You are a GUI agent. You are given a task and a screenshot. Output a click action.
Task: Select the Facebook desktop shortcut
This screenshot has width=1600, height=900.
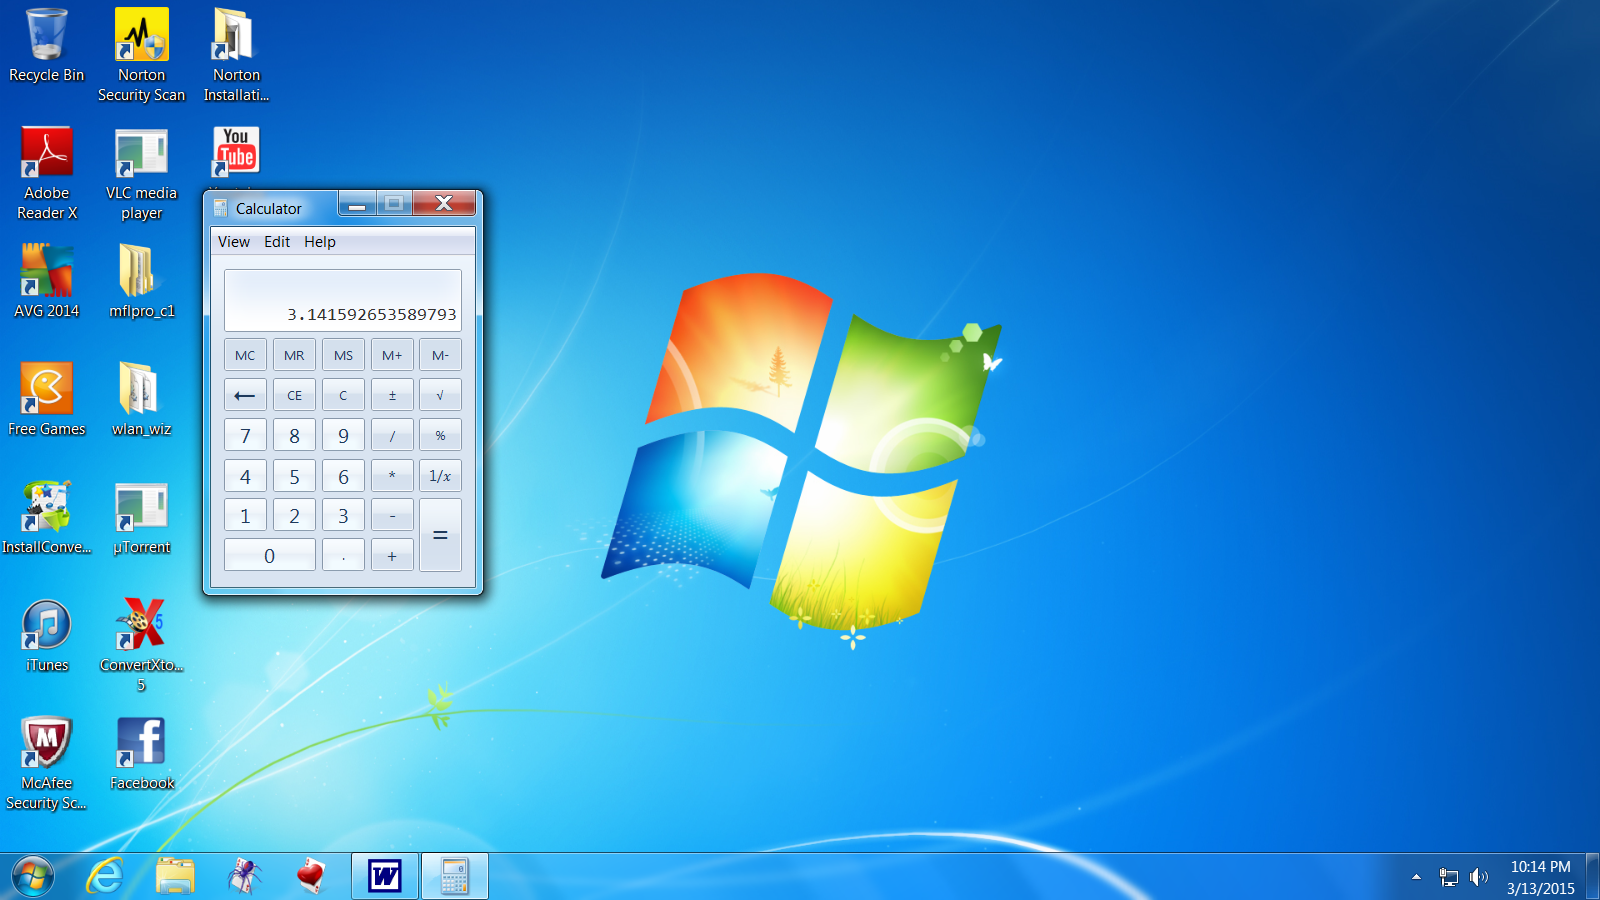[x=141, y=753]
